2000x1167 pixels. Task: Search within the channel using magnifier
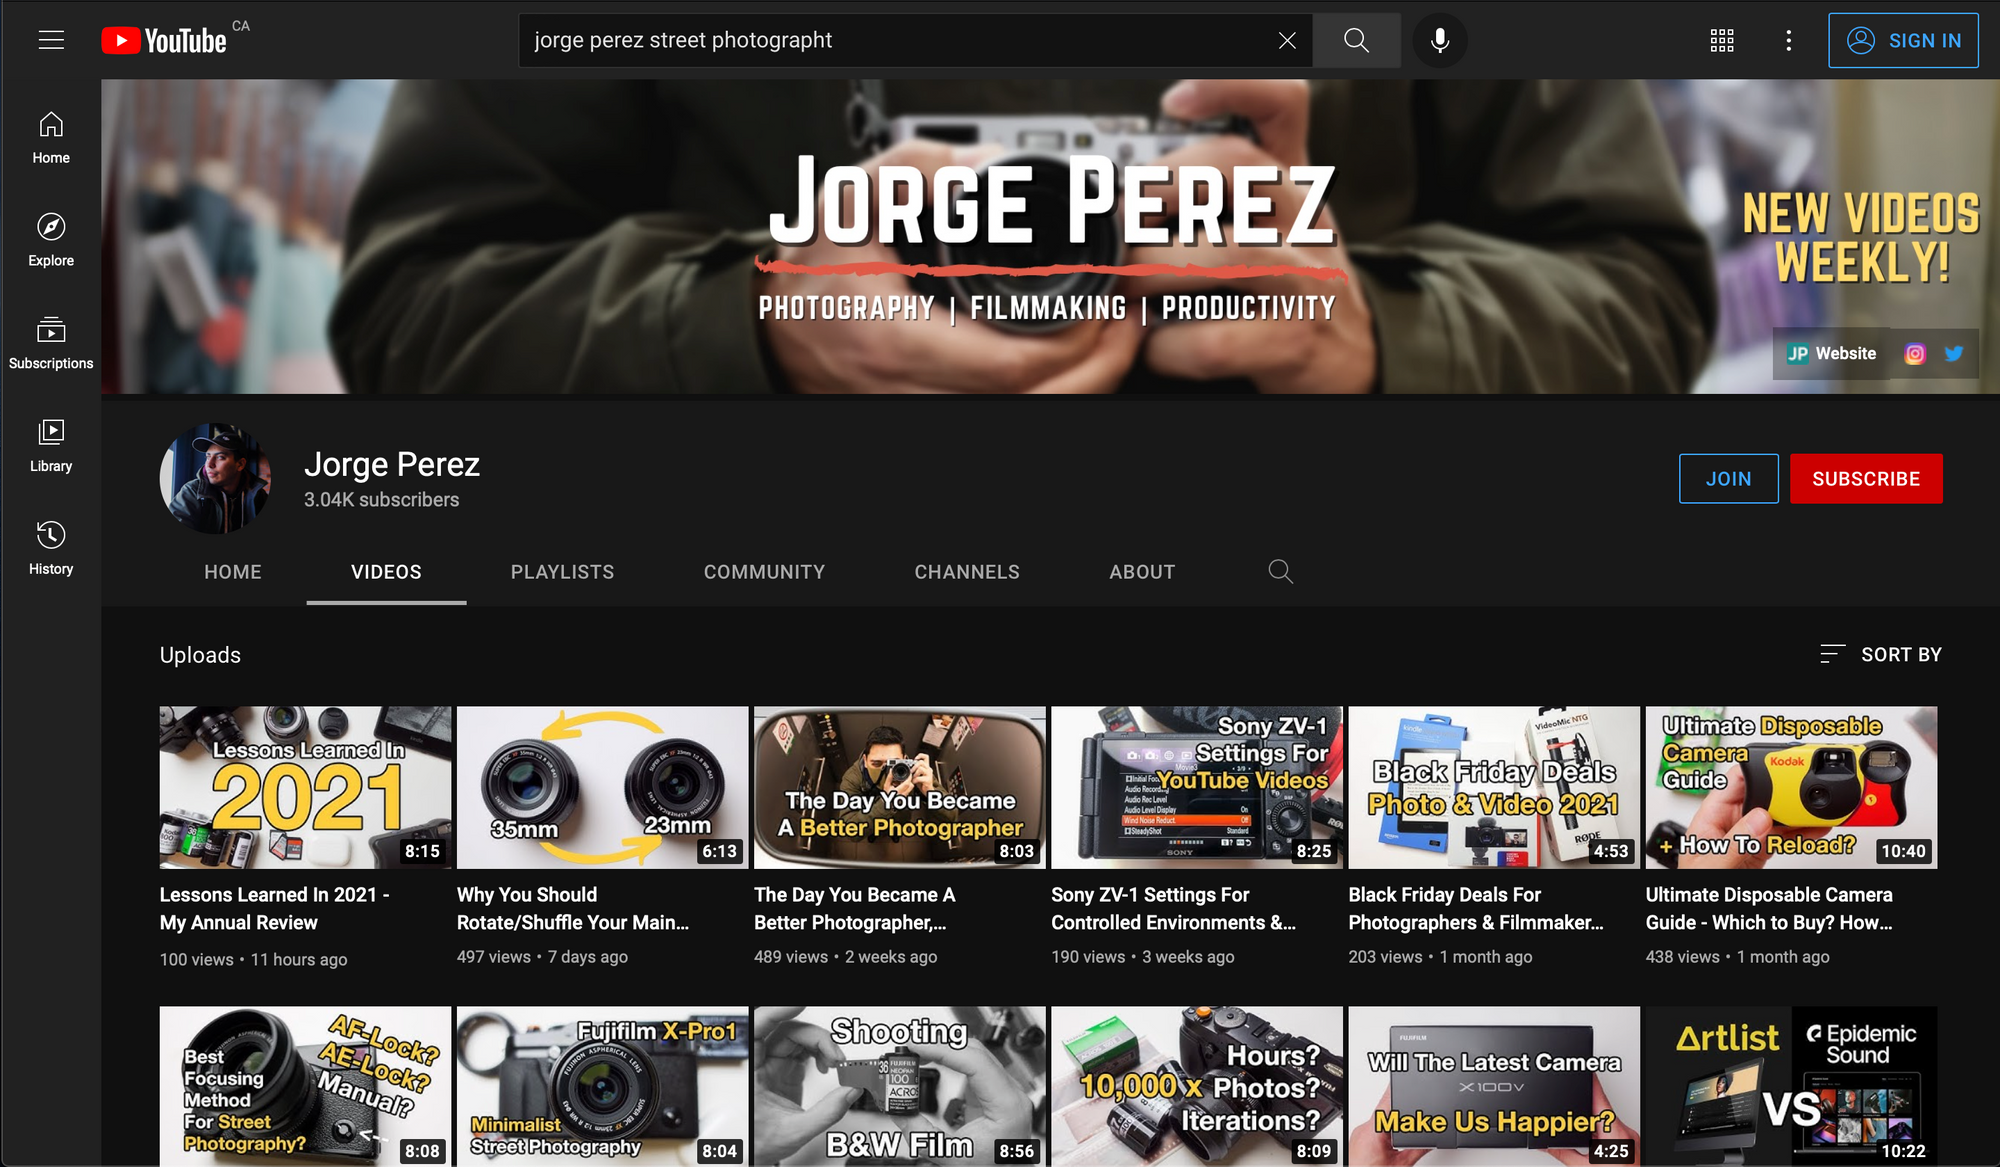1280,572
